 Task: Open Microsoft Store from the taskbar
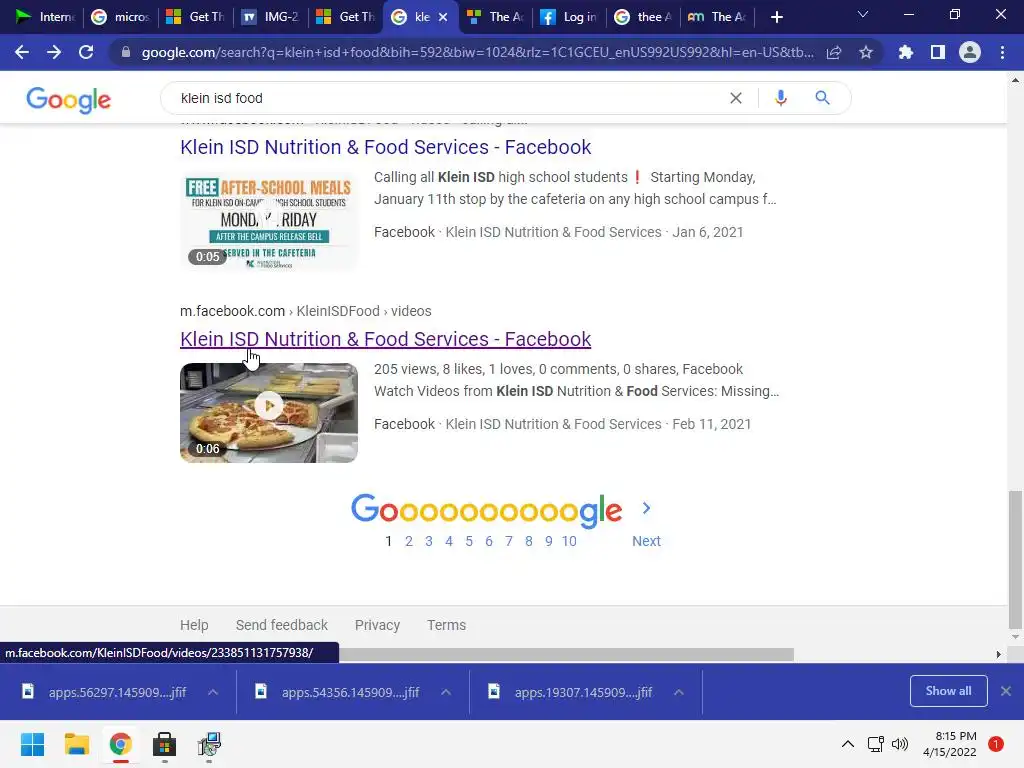pos(165,744)
